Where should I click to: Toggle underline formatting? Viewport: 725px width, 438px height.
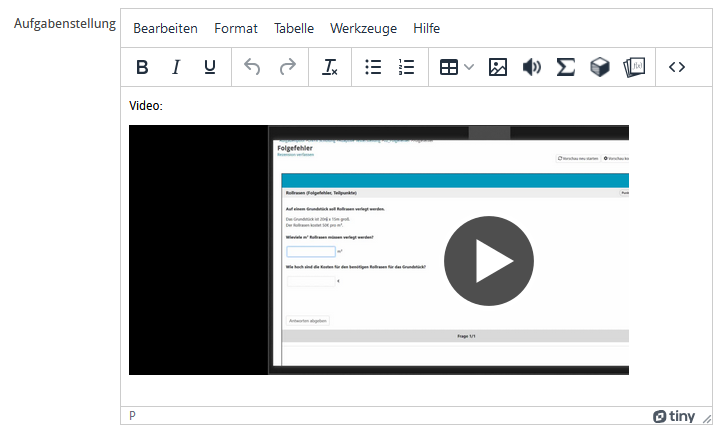click(x=209, y=67)
